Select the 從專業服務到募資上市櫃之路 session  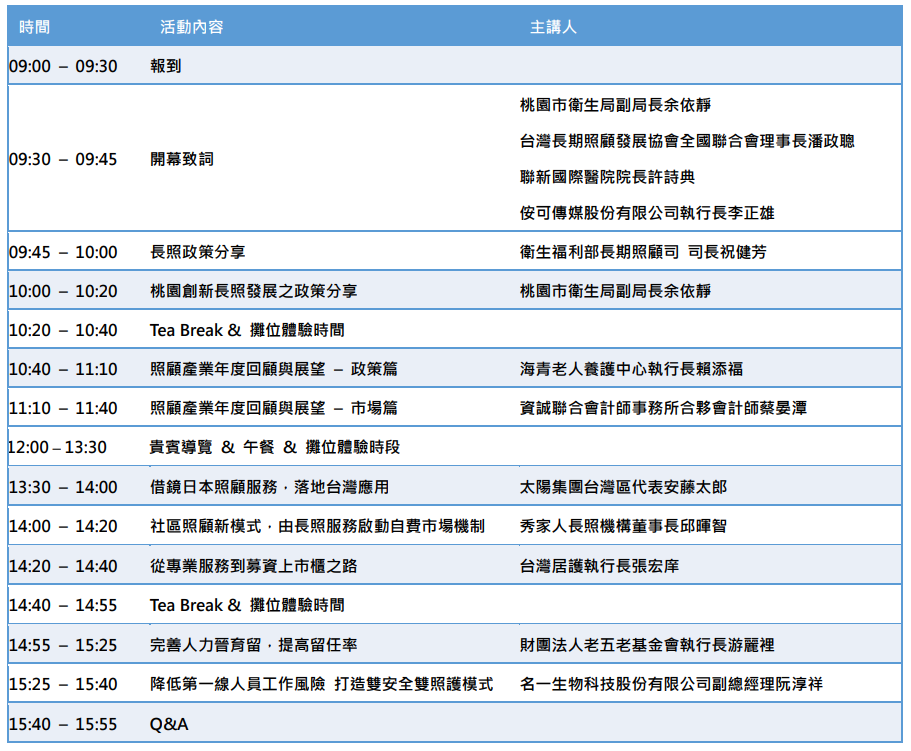point(253,566)
